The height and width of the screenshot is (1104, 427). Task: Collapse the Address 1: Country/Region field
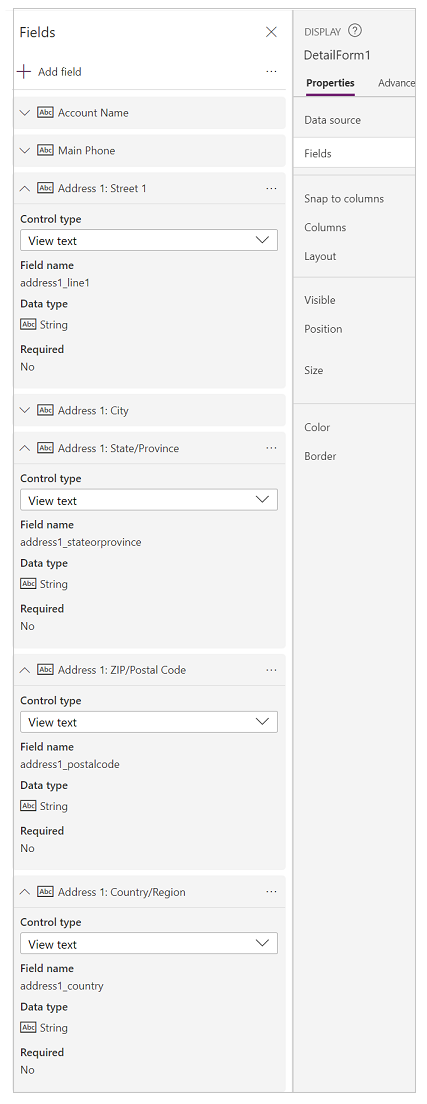click(25, 891)
